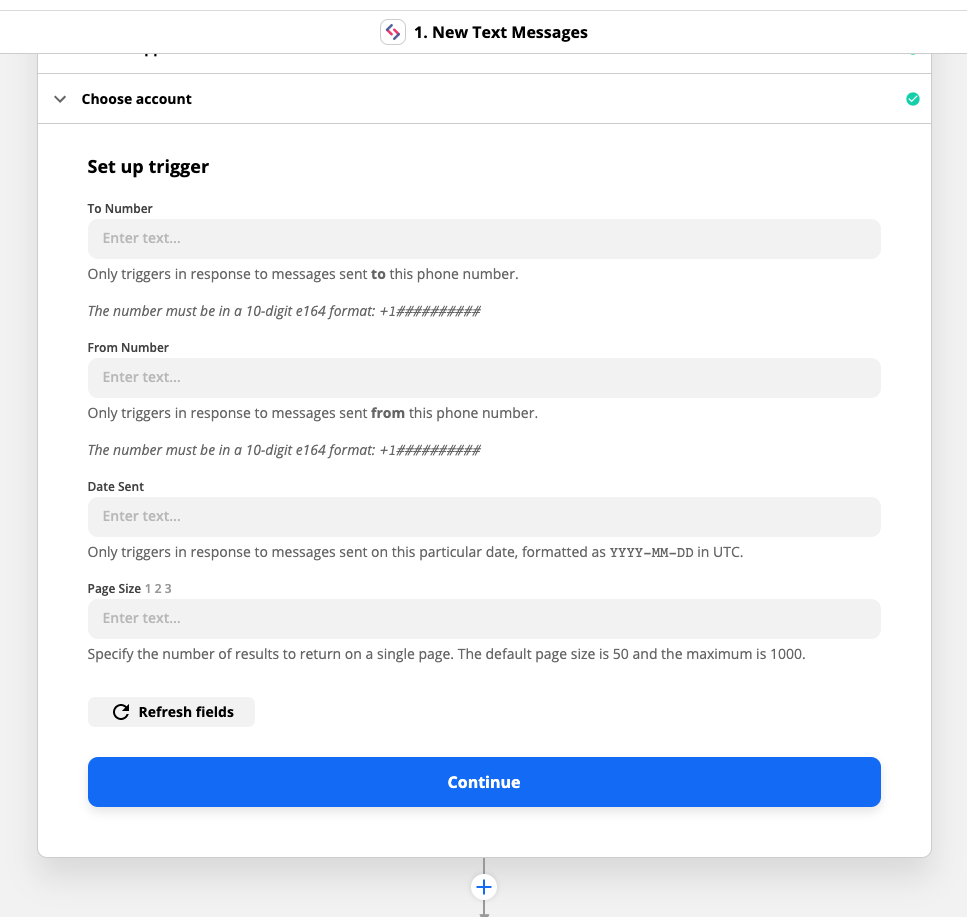Viewport: 967px width, 917px height.
Task: Click into the To Number text field
Action: [484, 238]
